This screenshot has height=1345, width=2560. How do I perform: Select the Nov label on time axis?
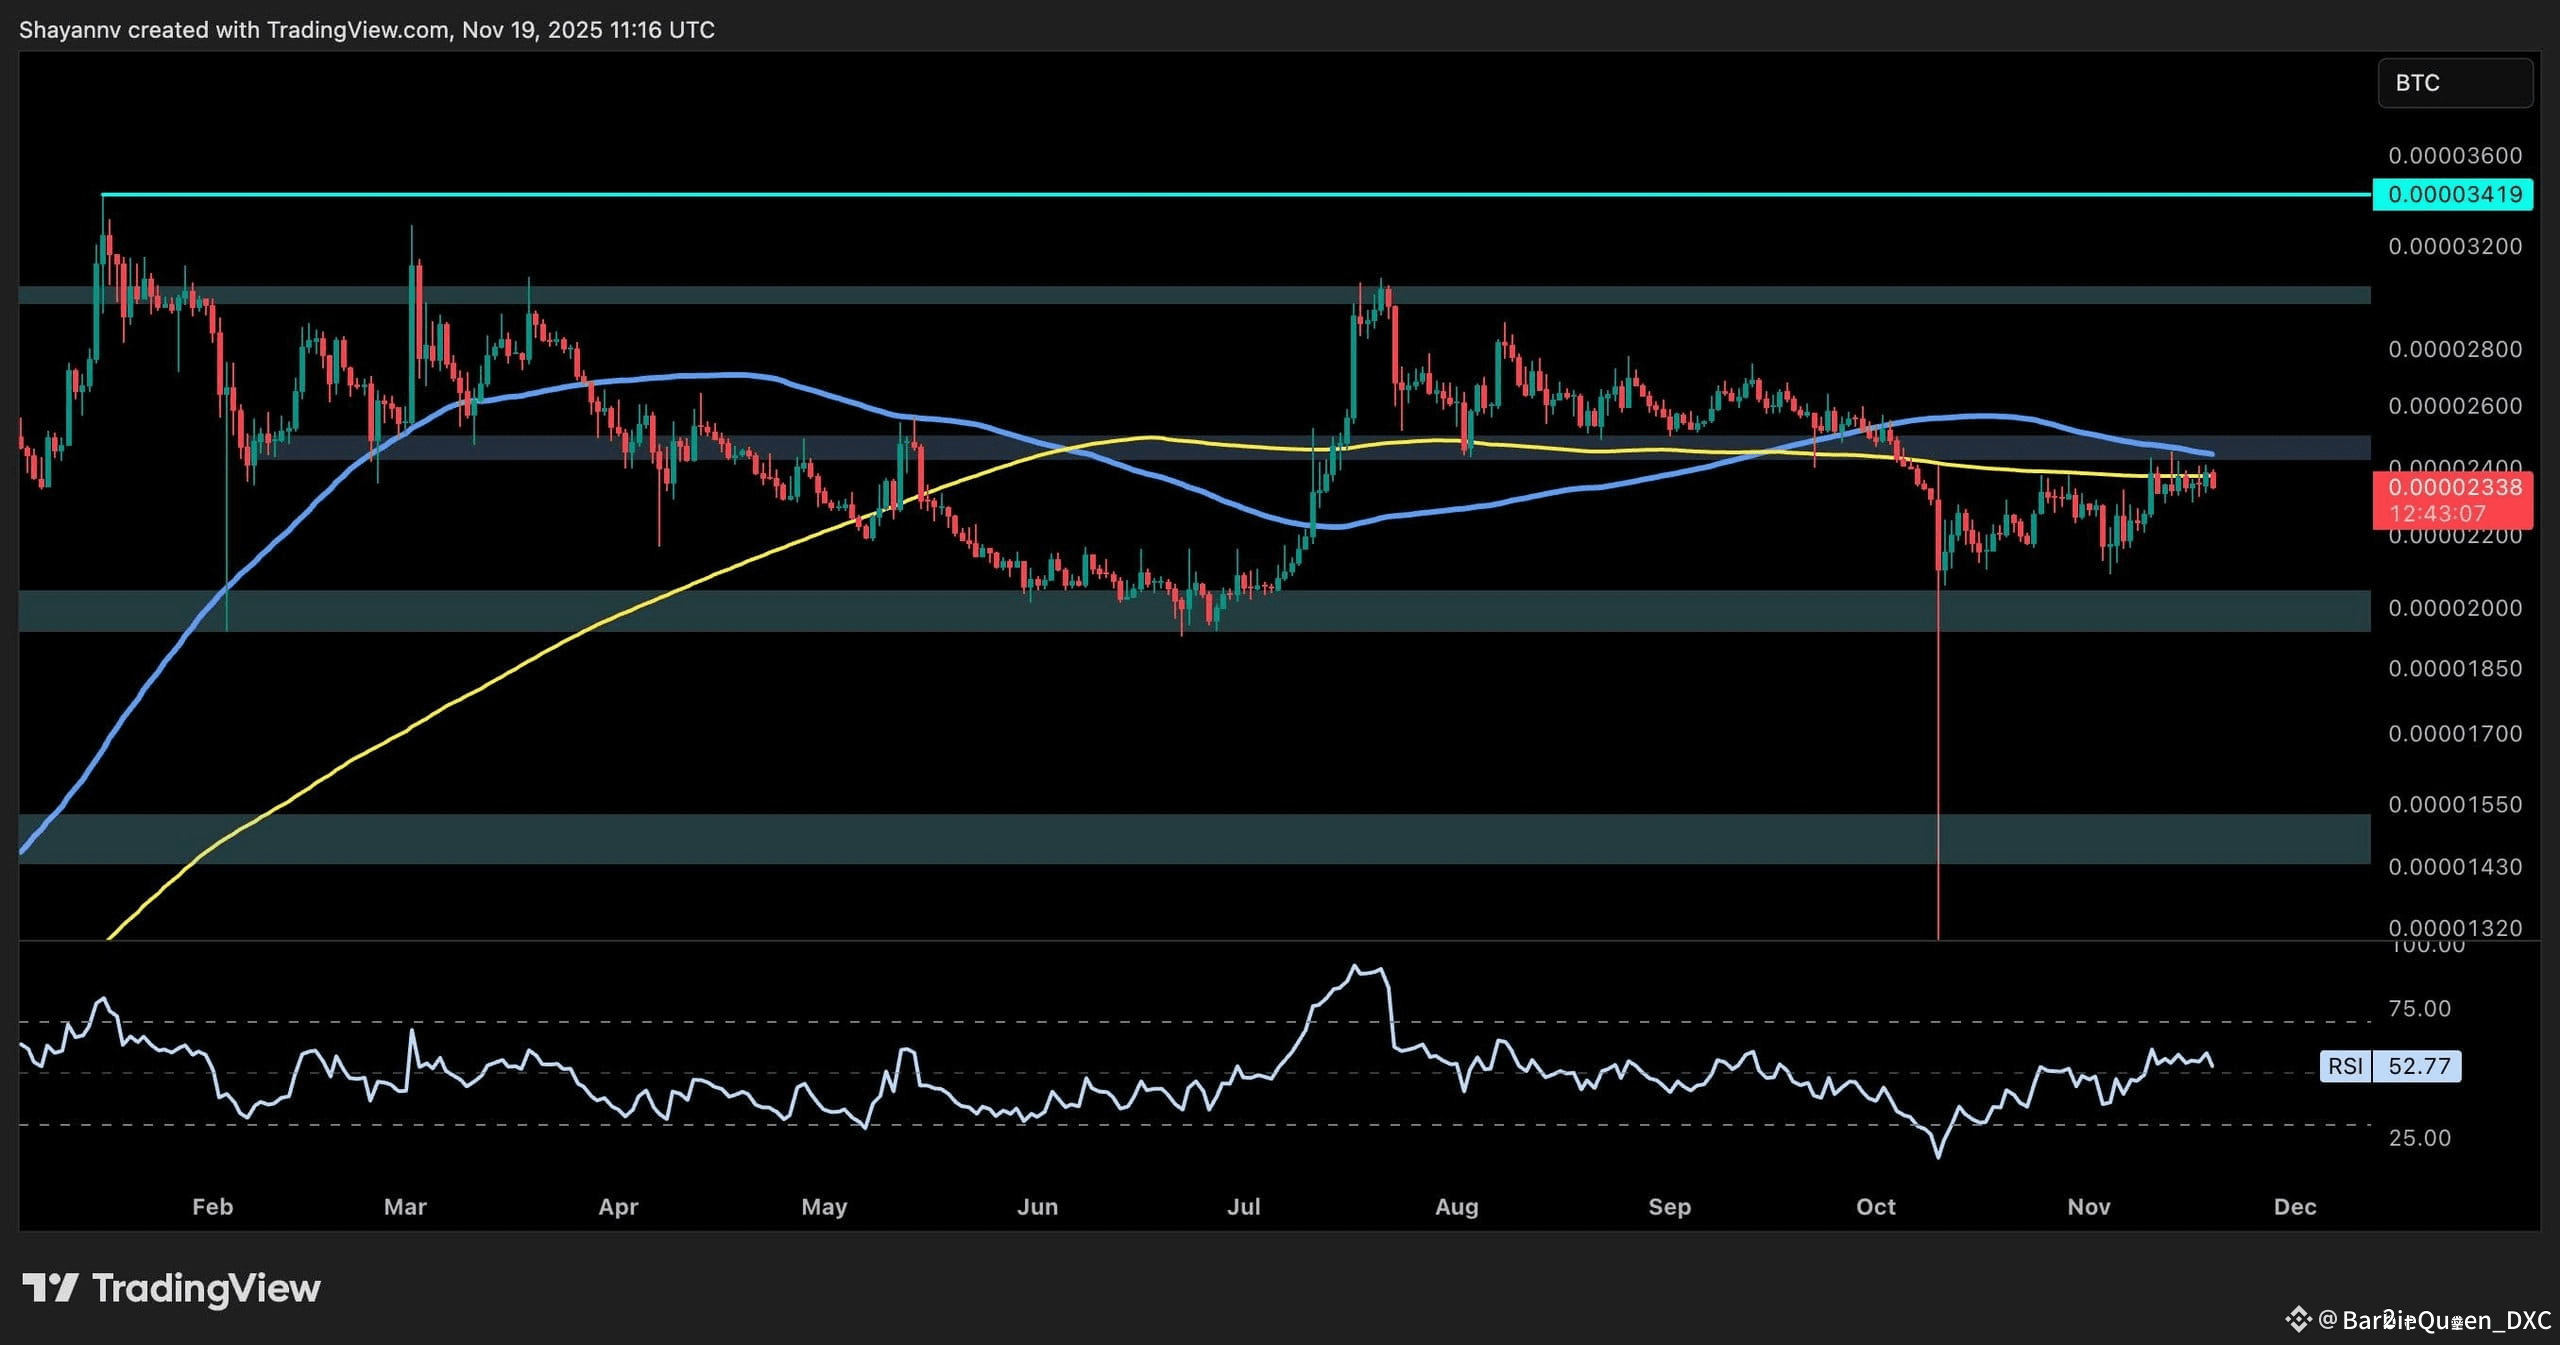[x=2088, y=1207]
